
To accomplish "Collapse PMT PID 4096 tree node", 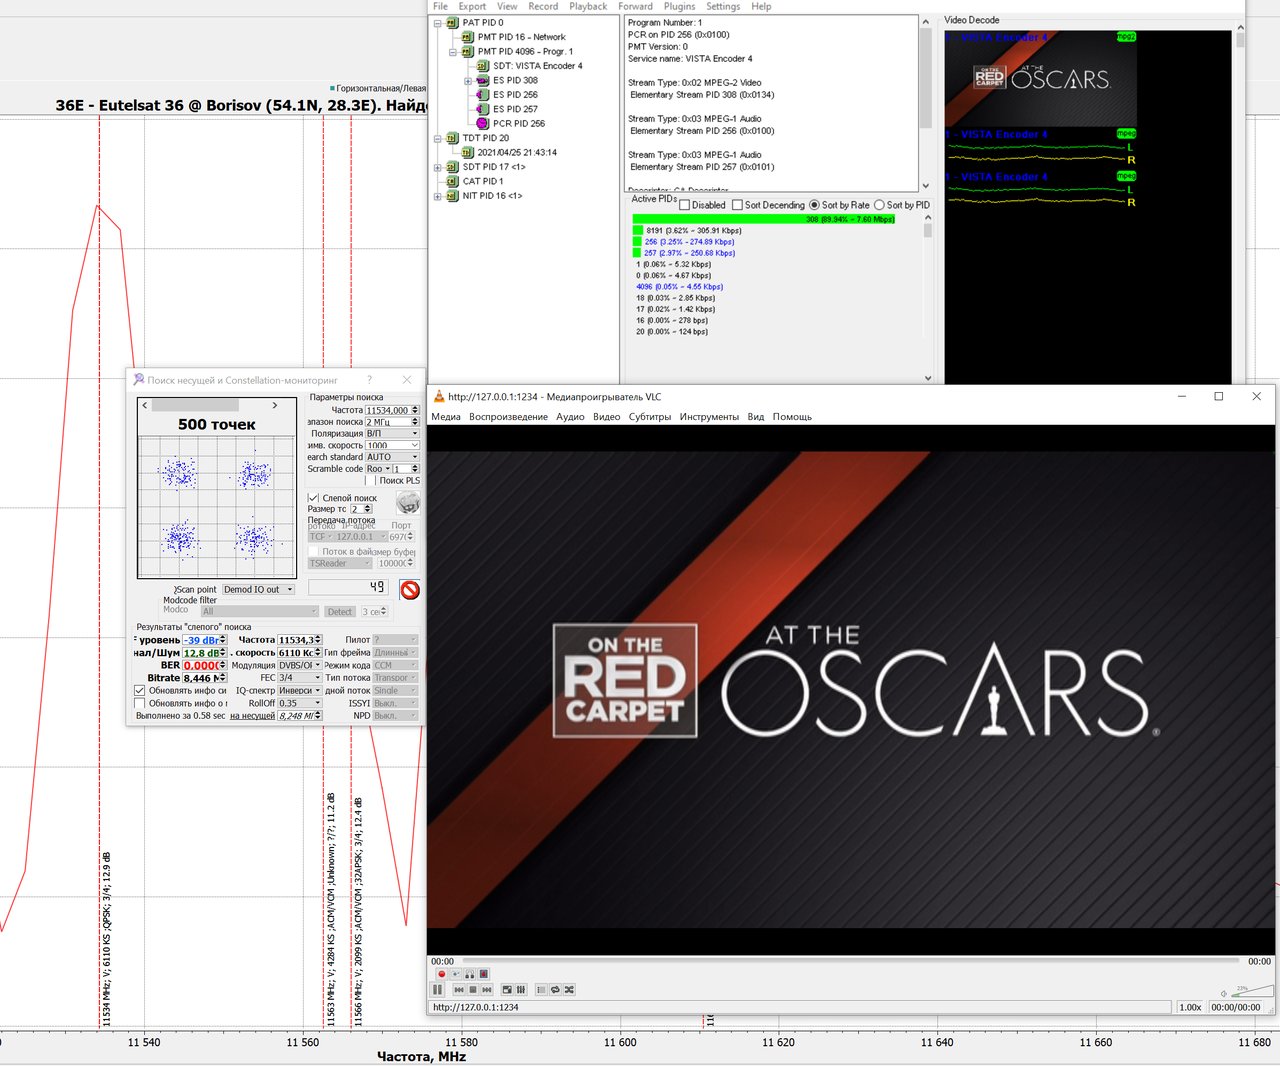I will tap(453, 51).
